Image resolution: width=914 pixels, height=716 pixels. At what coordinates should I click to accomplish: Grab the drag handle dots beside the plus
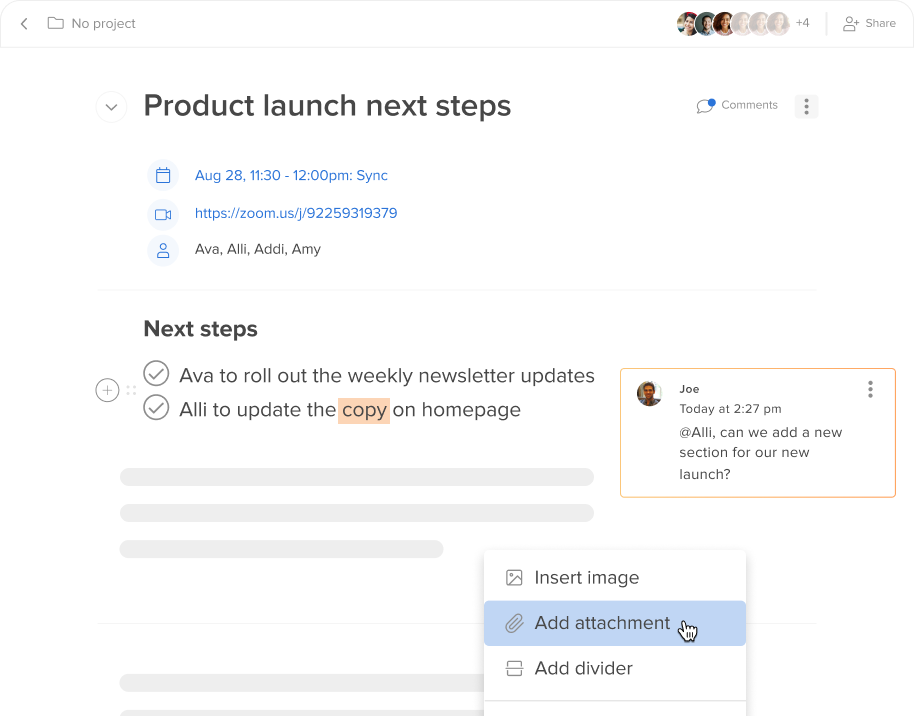click(x=131, y=390)
